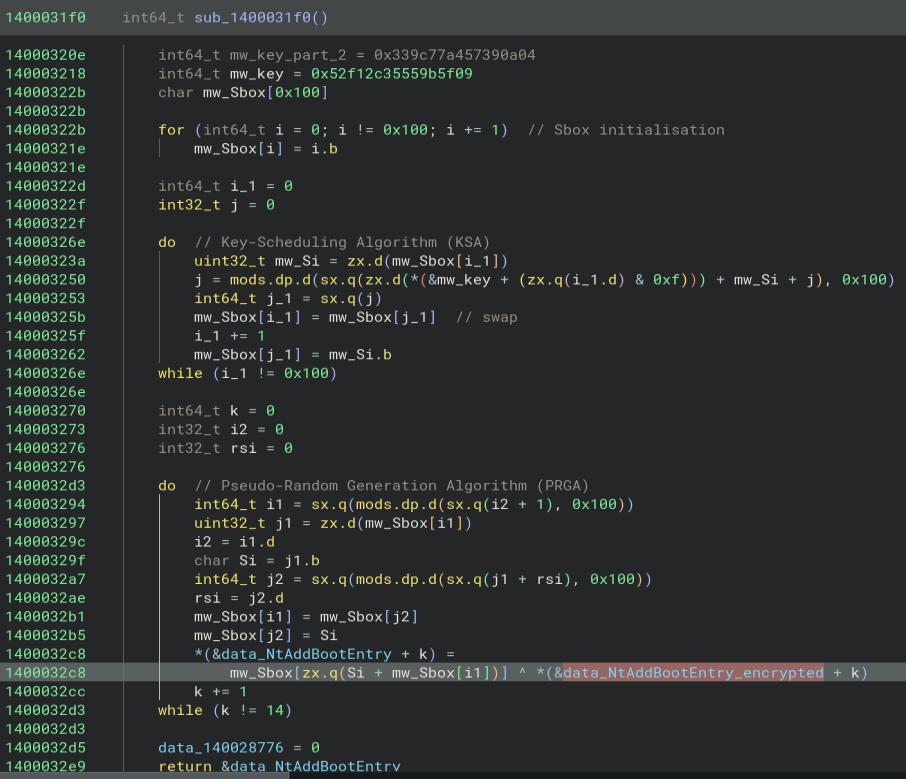Click address 140003253 in the gutter
This screenshot has height=779, width=906.
coord(46,298)
